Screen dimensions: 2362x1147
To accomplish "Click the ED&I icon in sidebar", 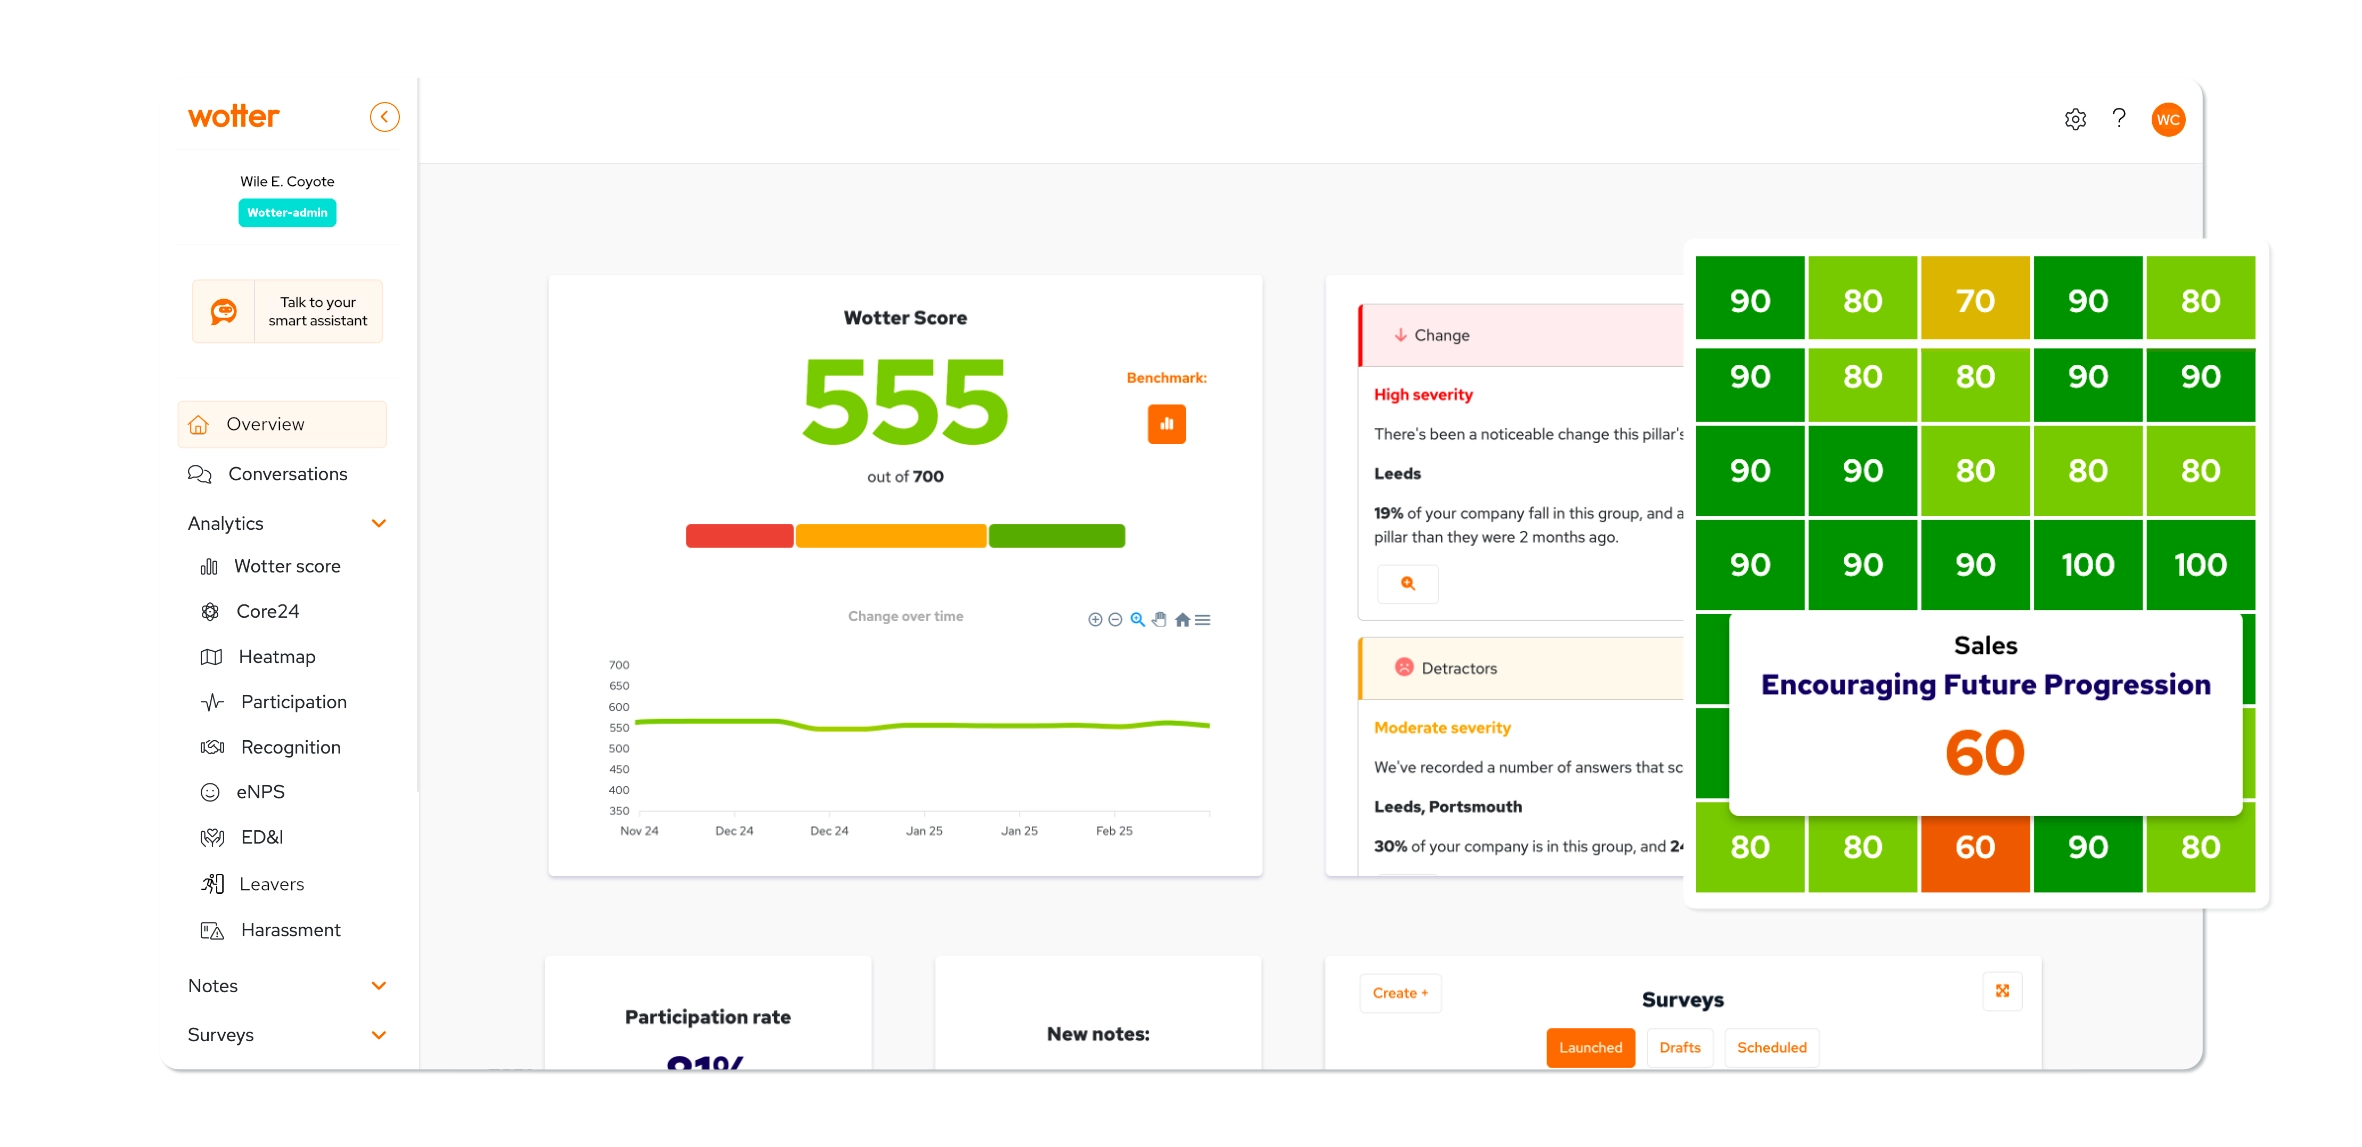I will [x=211, y=838].
